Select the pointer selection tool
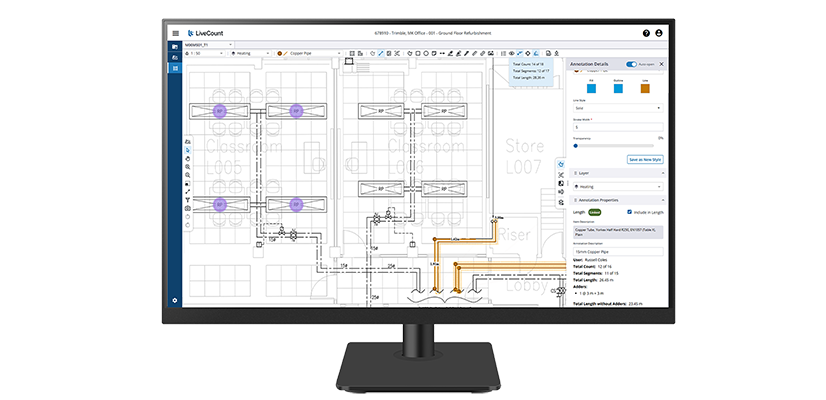 click(188, 150)
